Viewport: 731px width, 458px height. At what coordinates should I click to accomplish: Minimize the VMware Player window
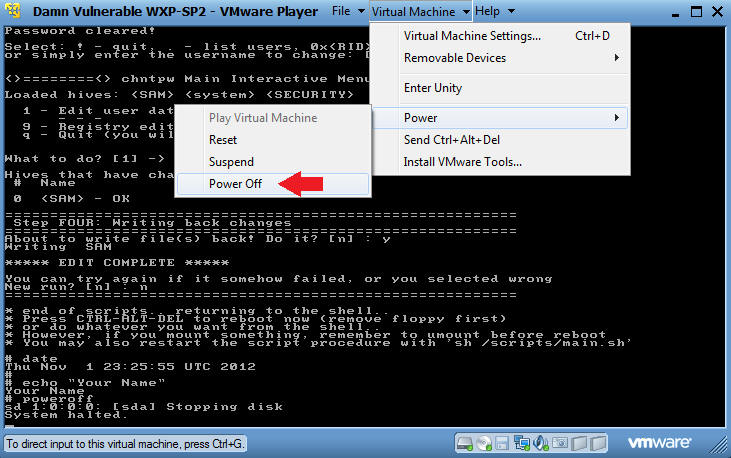click(x=676, y=15)
